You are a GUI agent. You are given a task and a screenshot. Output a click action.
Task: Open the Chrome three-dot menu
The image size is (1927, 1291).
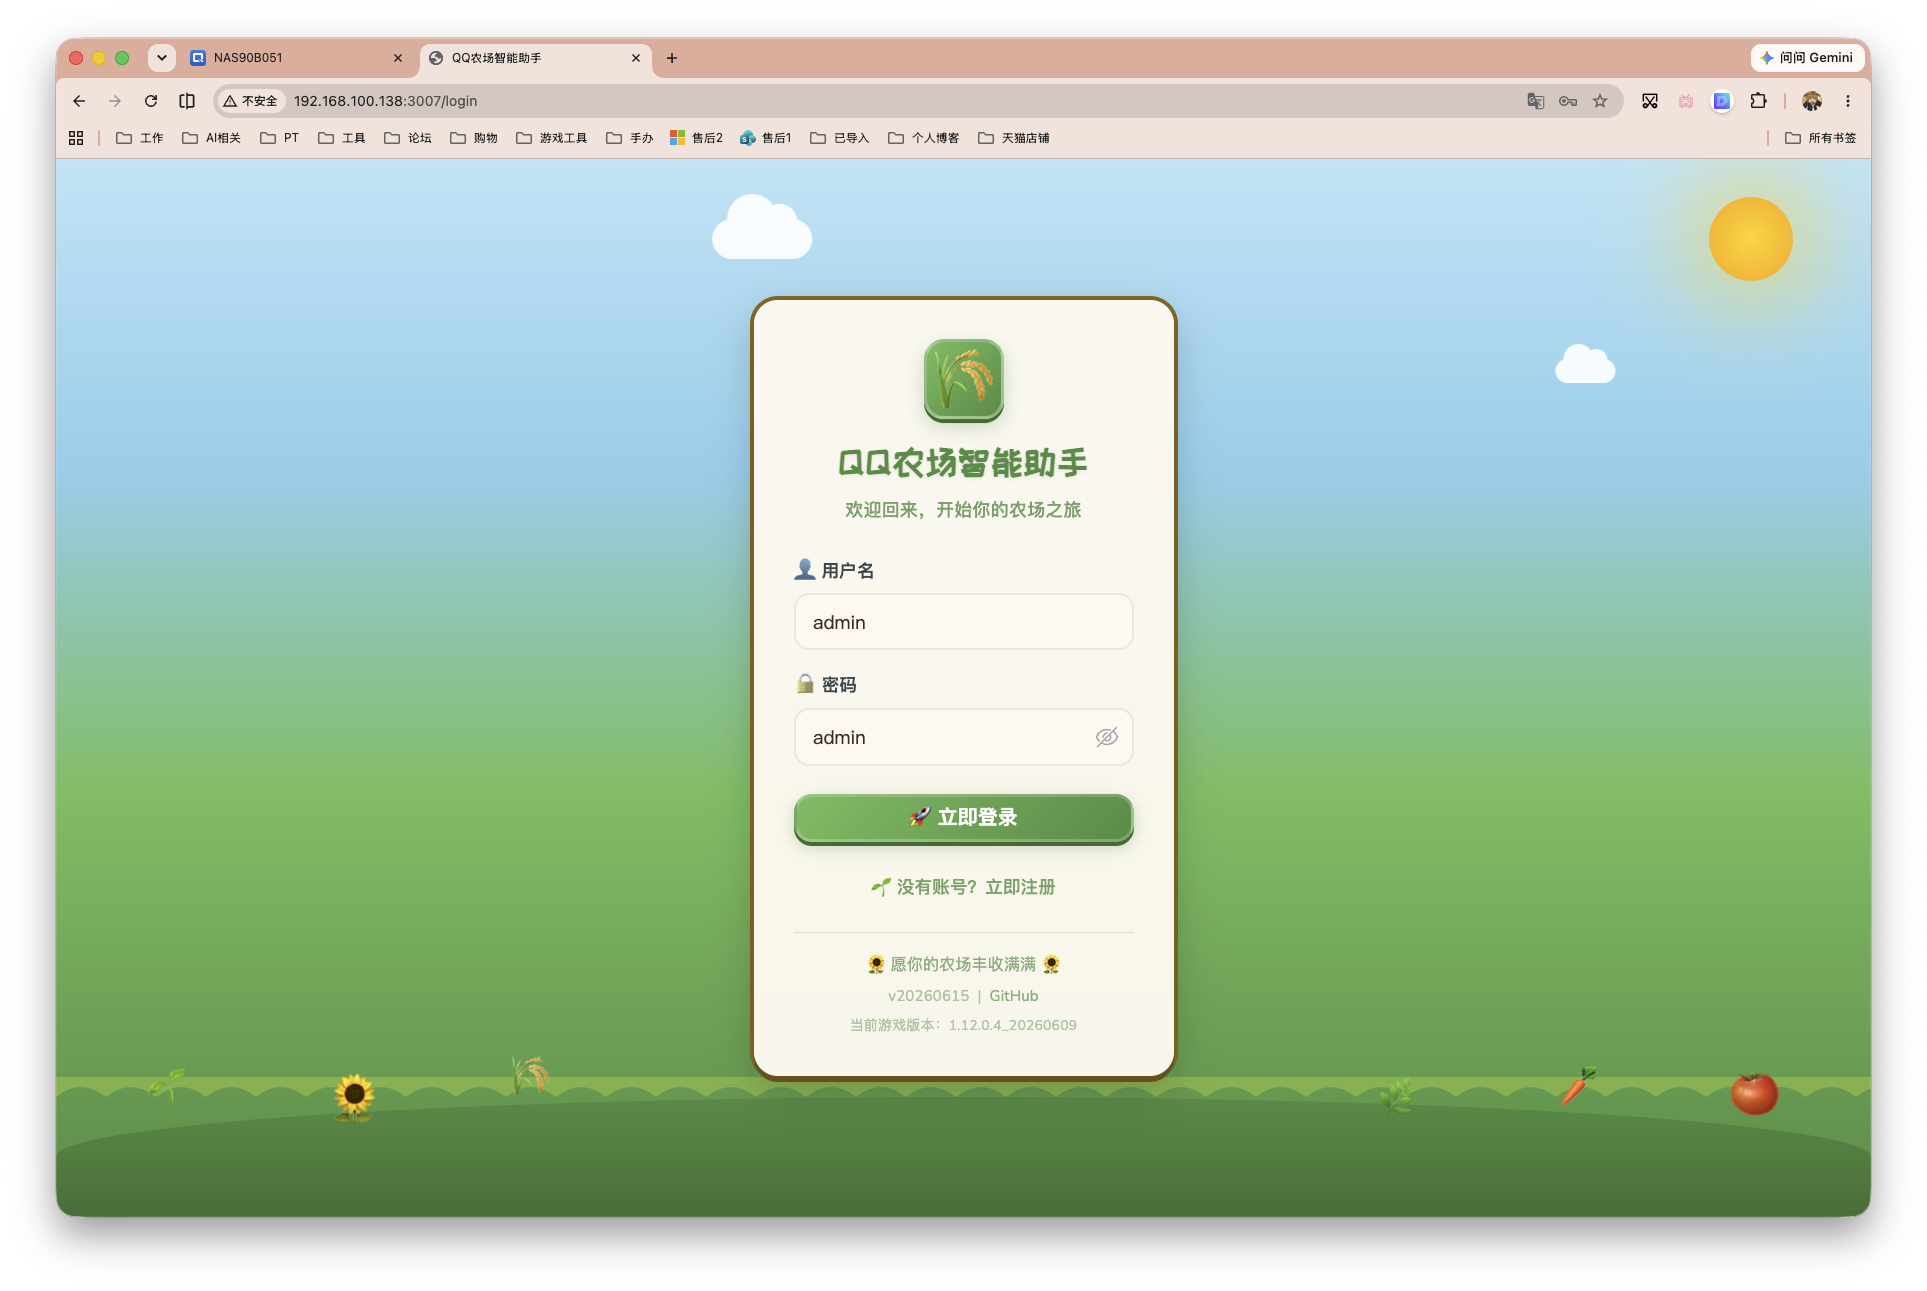1848,101
